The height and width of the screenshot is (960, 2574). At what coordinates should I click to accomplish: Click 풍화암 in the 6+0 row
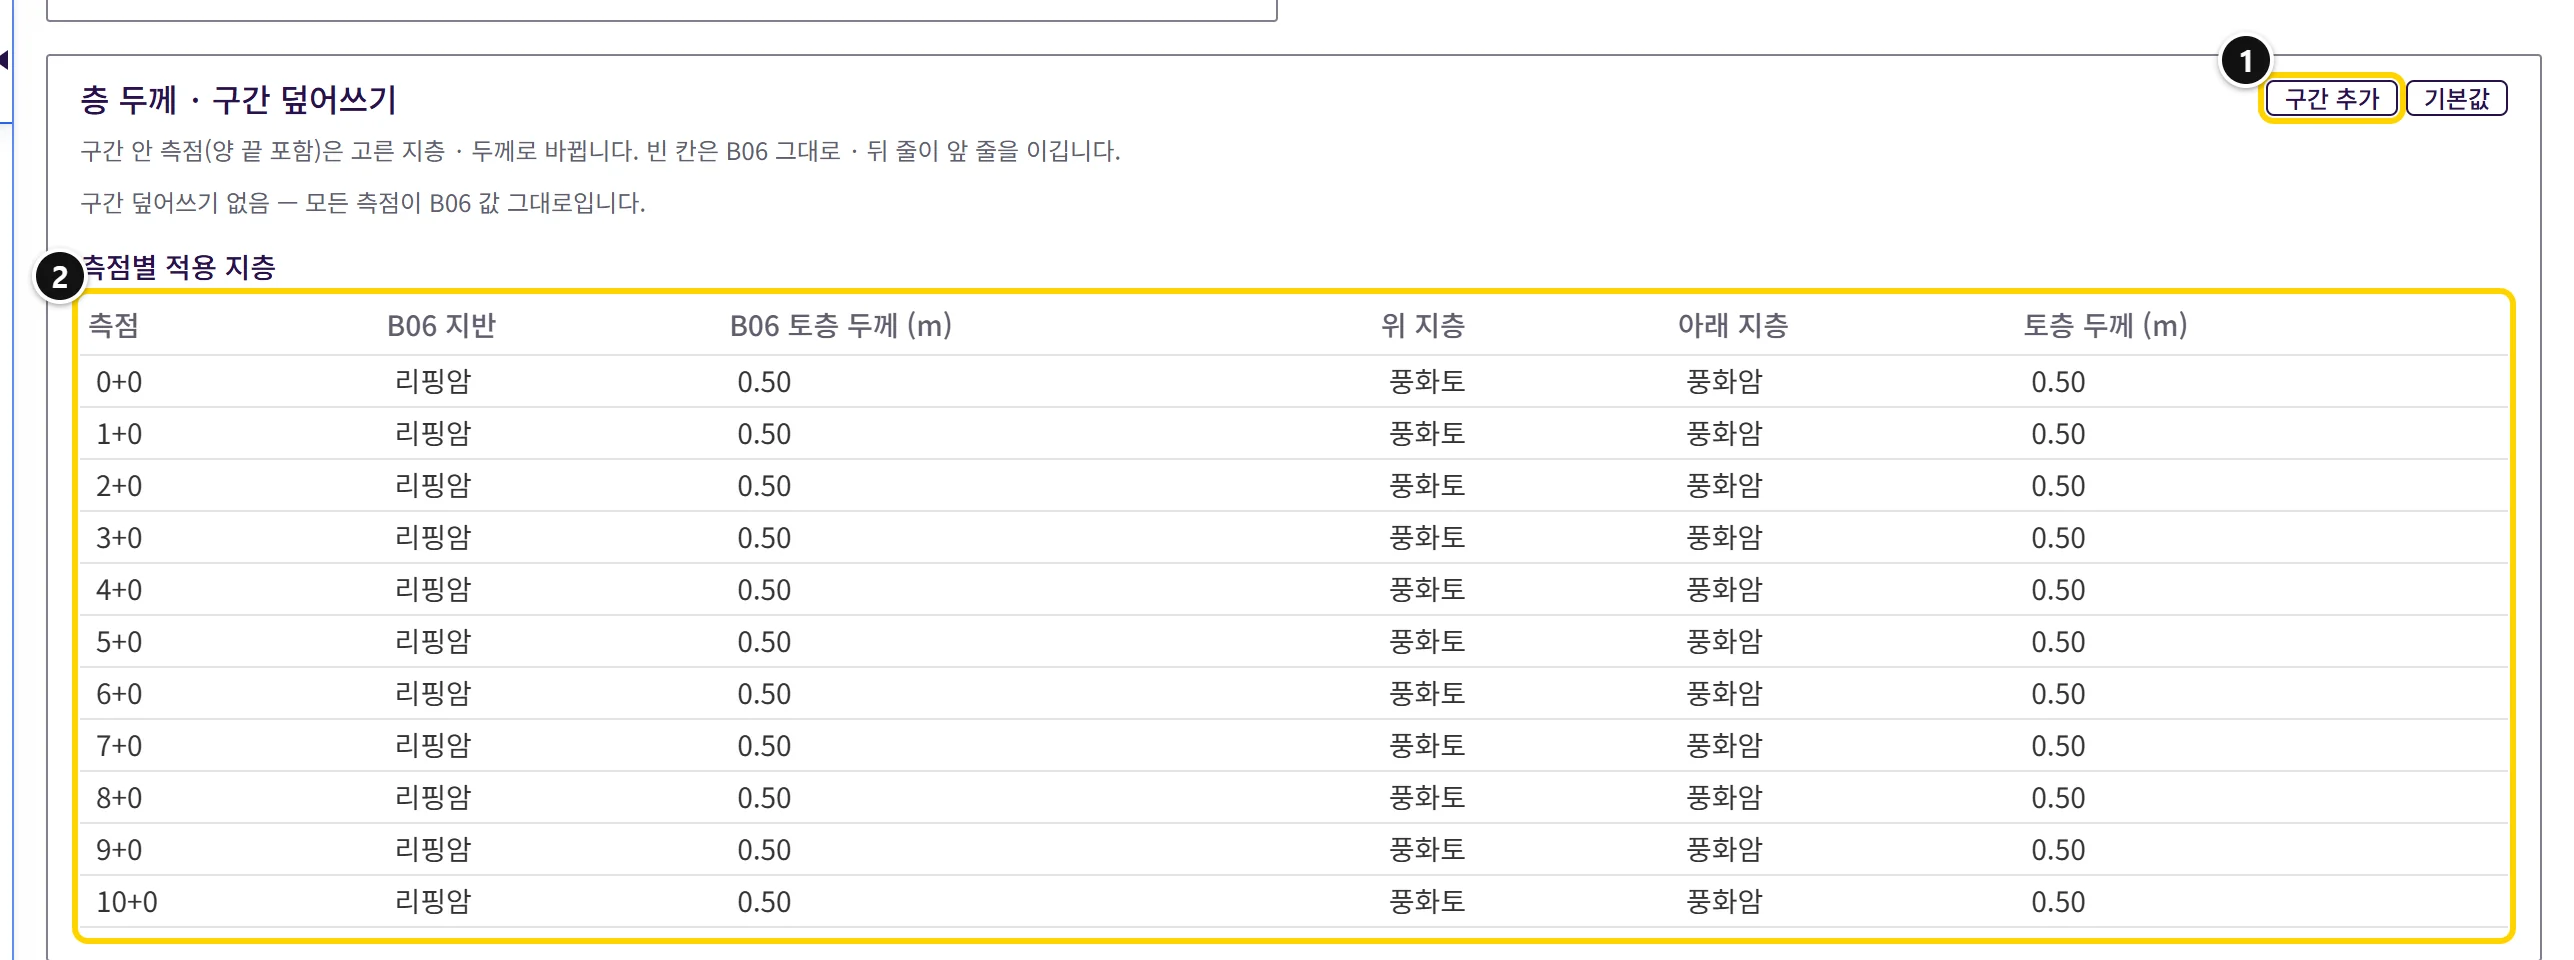(x=1725, y=693)
